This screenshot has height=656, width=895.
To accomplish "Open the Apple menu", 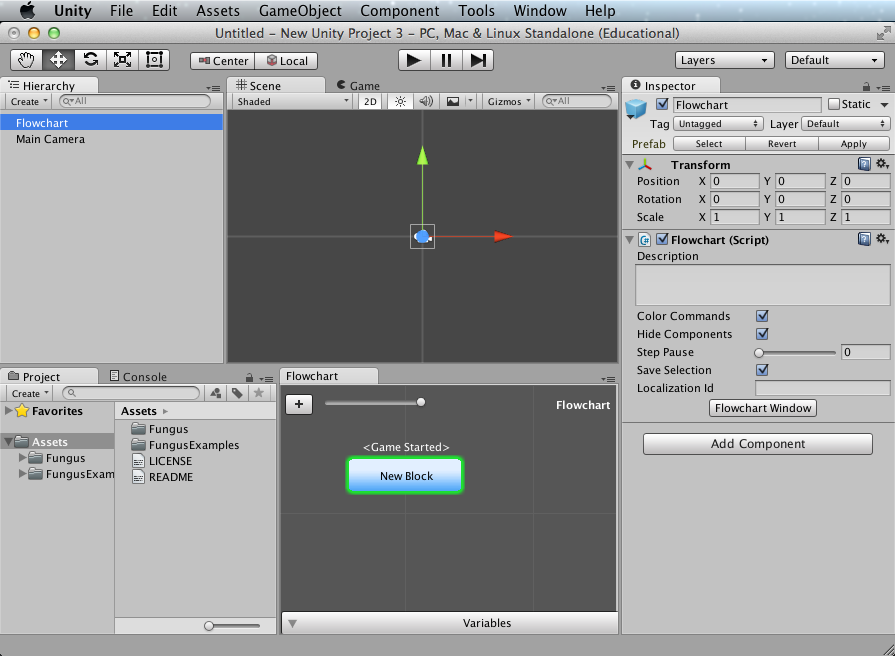I will tap(27, 11).
